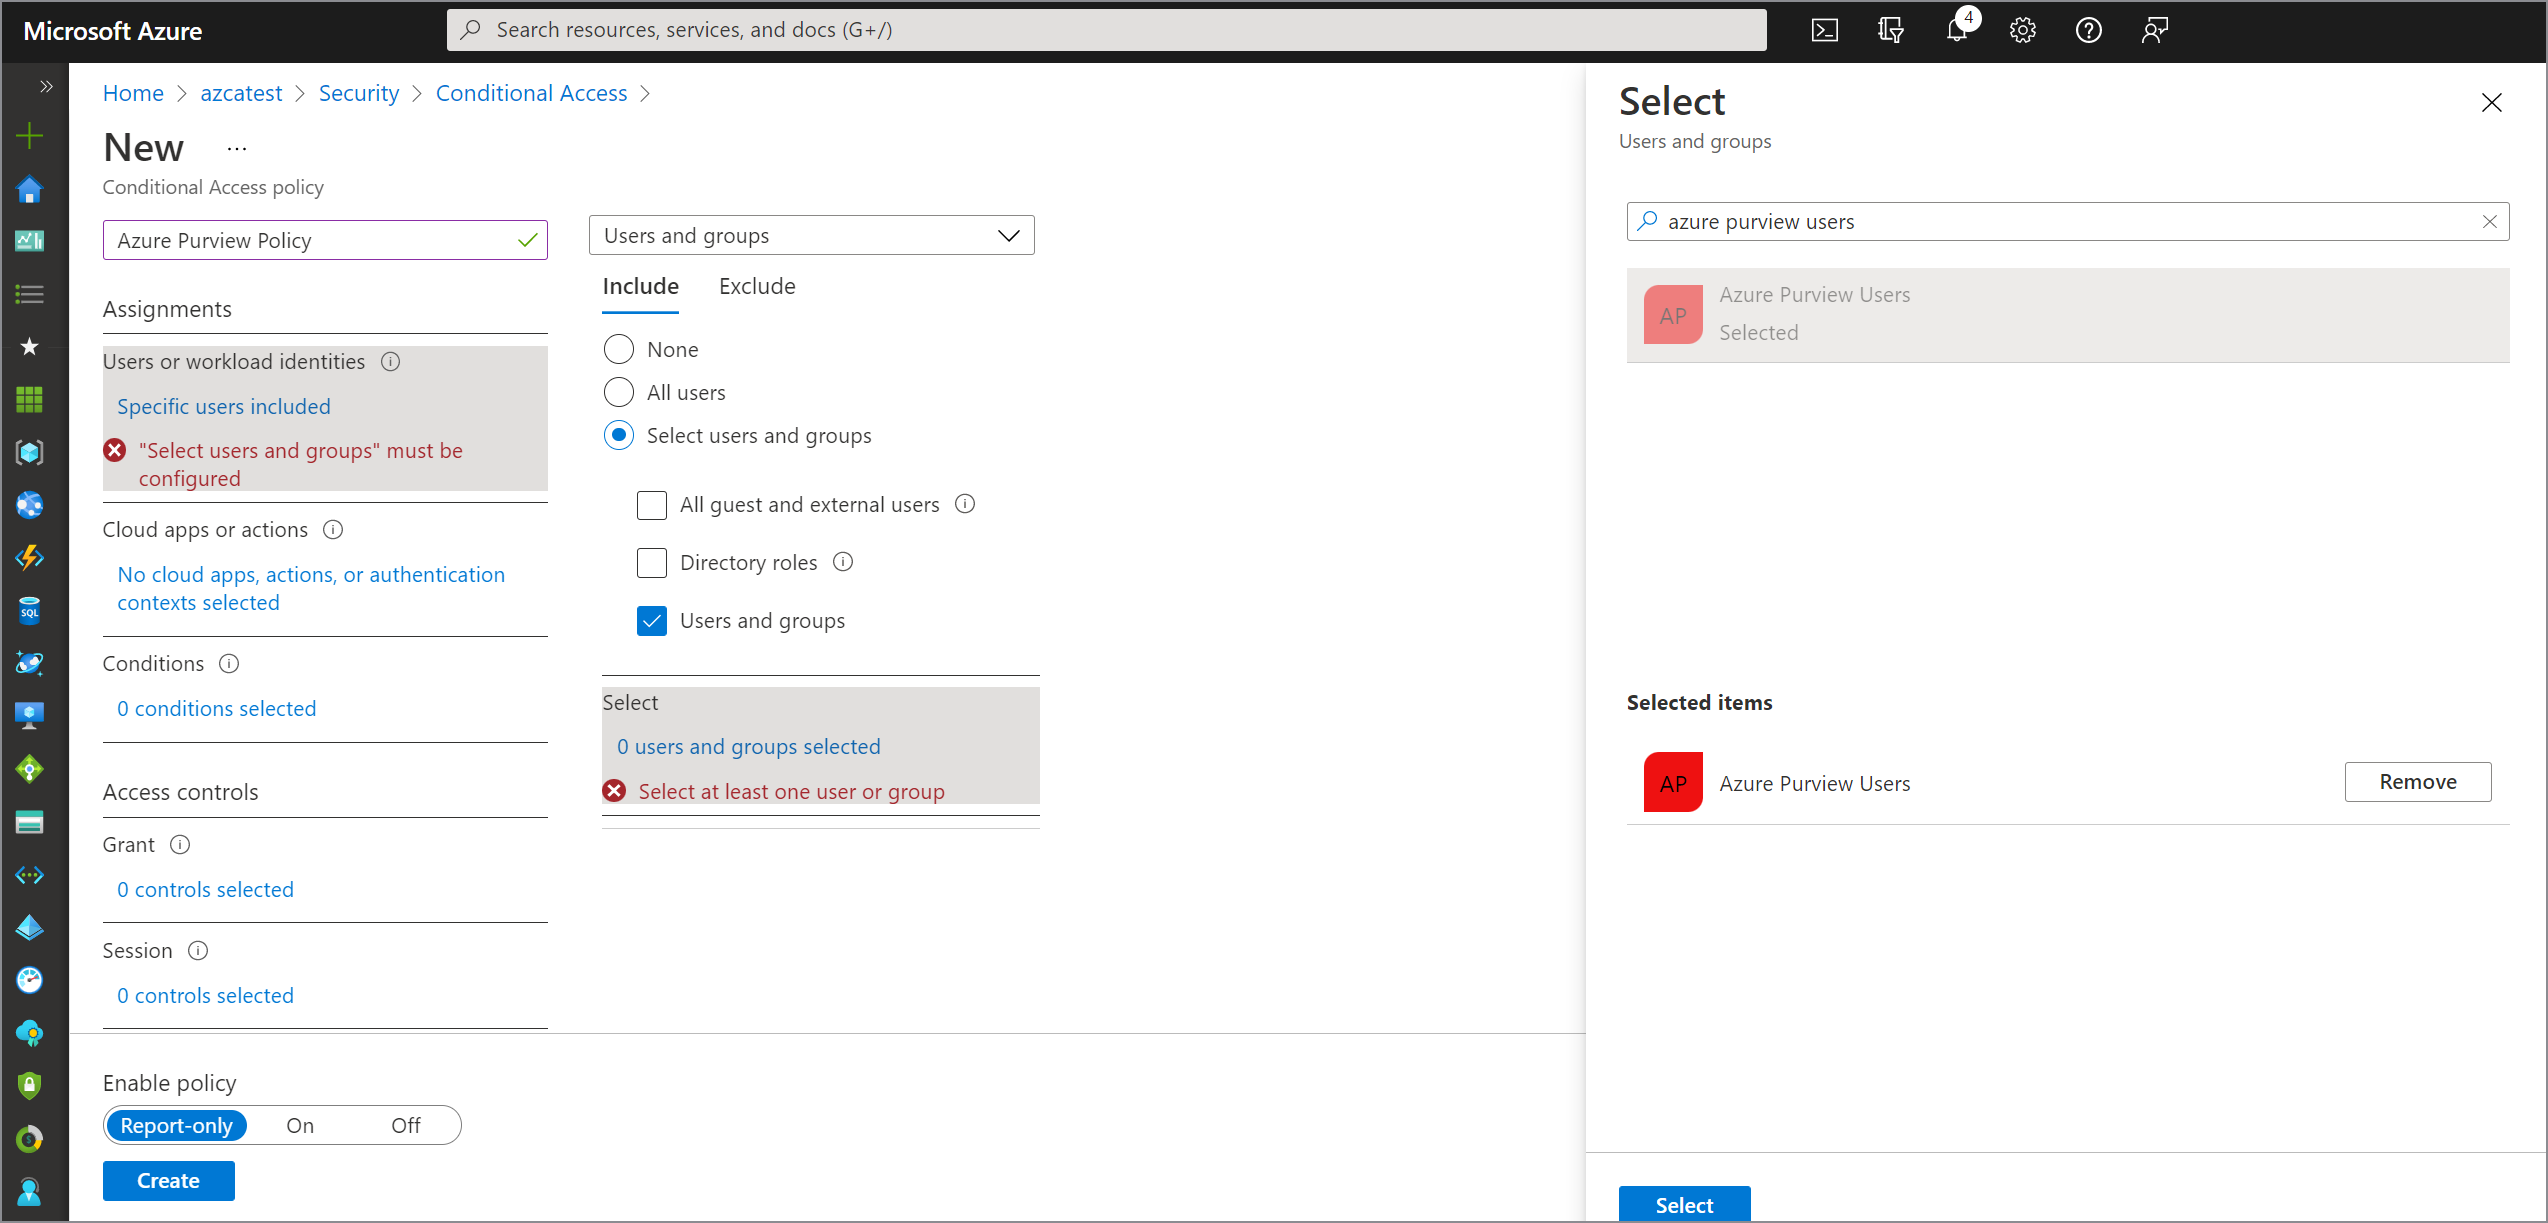Viewport: 2548px width, 1223px height.
Task: Remove Azure Purview Users from selected items
Action: pos(2417,782)
